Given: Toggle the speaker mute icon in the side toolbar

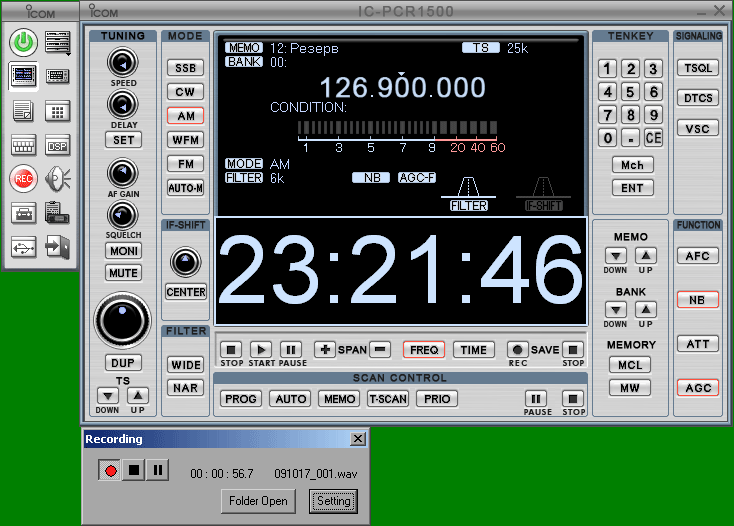Looking at the screenshot, I should pyautogui.click(x=58, y=179).
